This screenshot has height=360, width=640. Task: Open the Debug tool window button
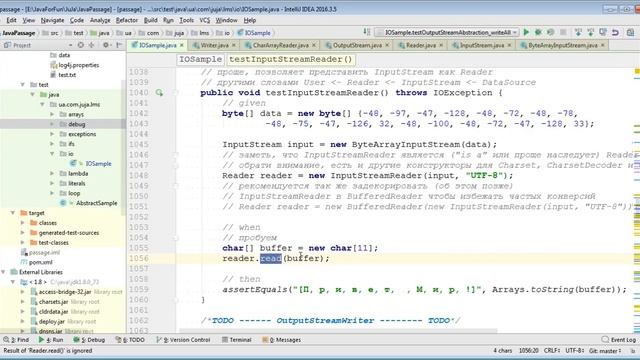[x=89, y=340]
